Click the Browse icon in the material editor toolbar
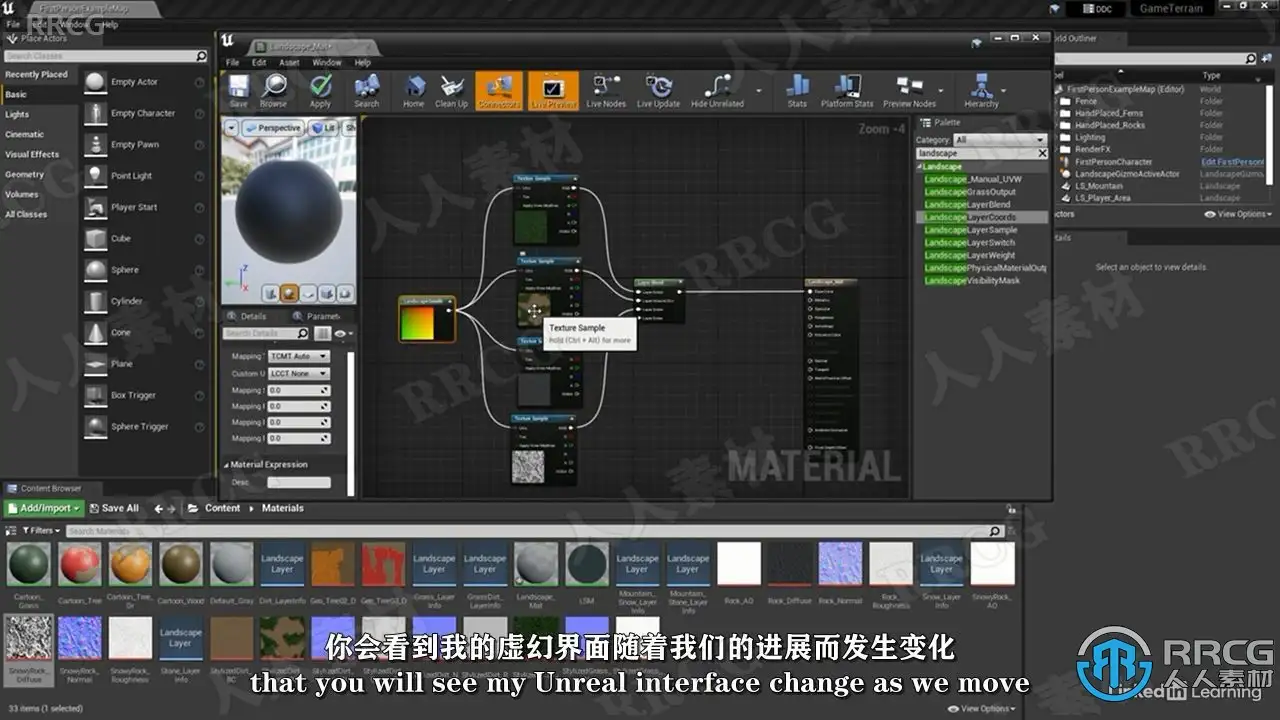The width and height of the screenshot is (1280, 720). [273, 90]
